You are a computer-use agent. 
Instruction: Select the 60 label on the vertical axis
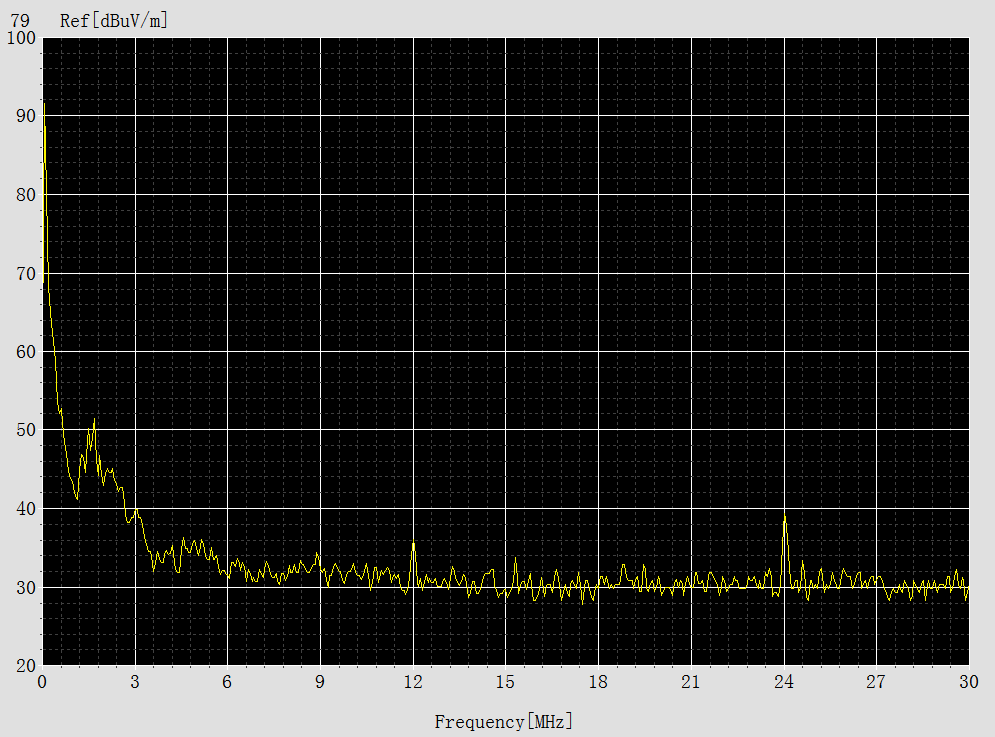pyautogui.click(x=26, y=352)
